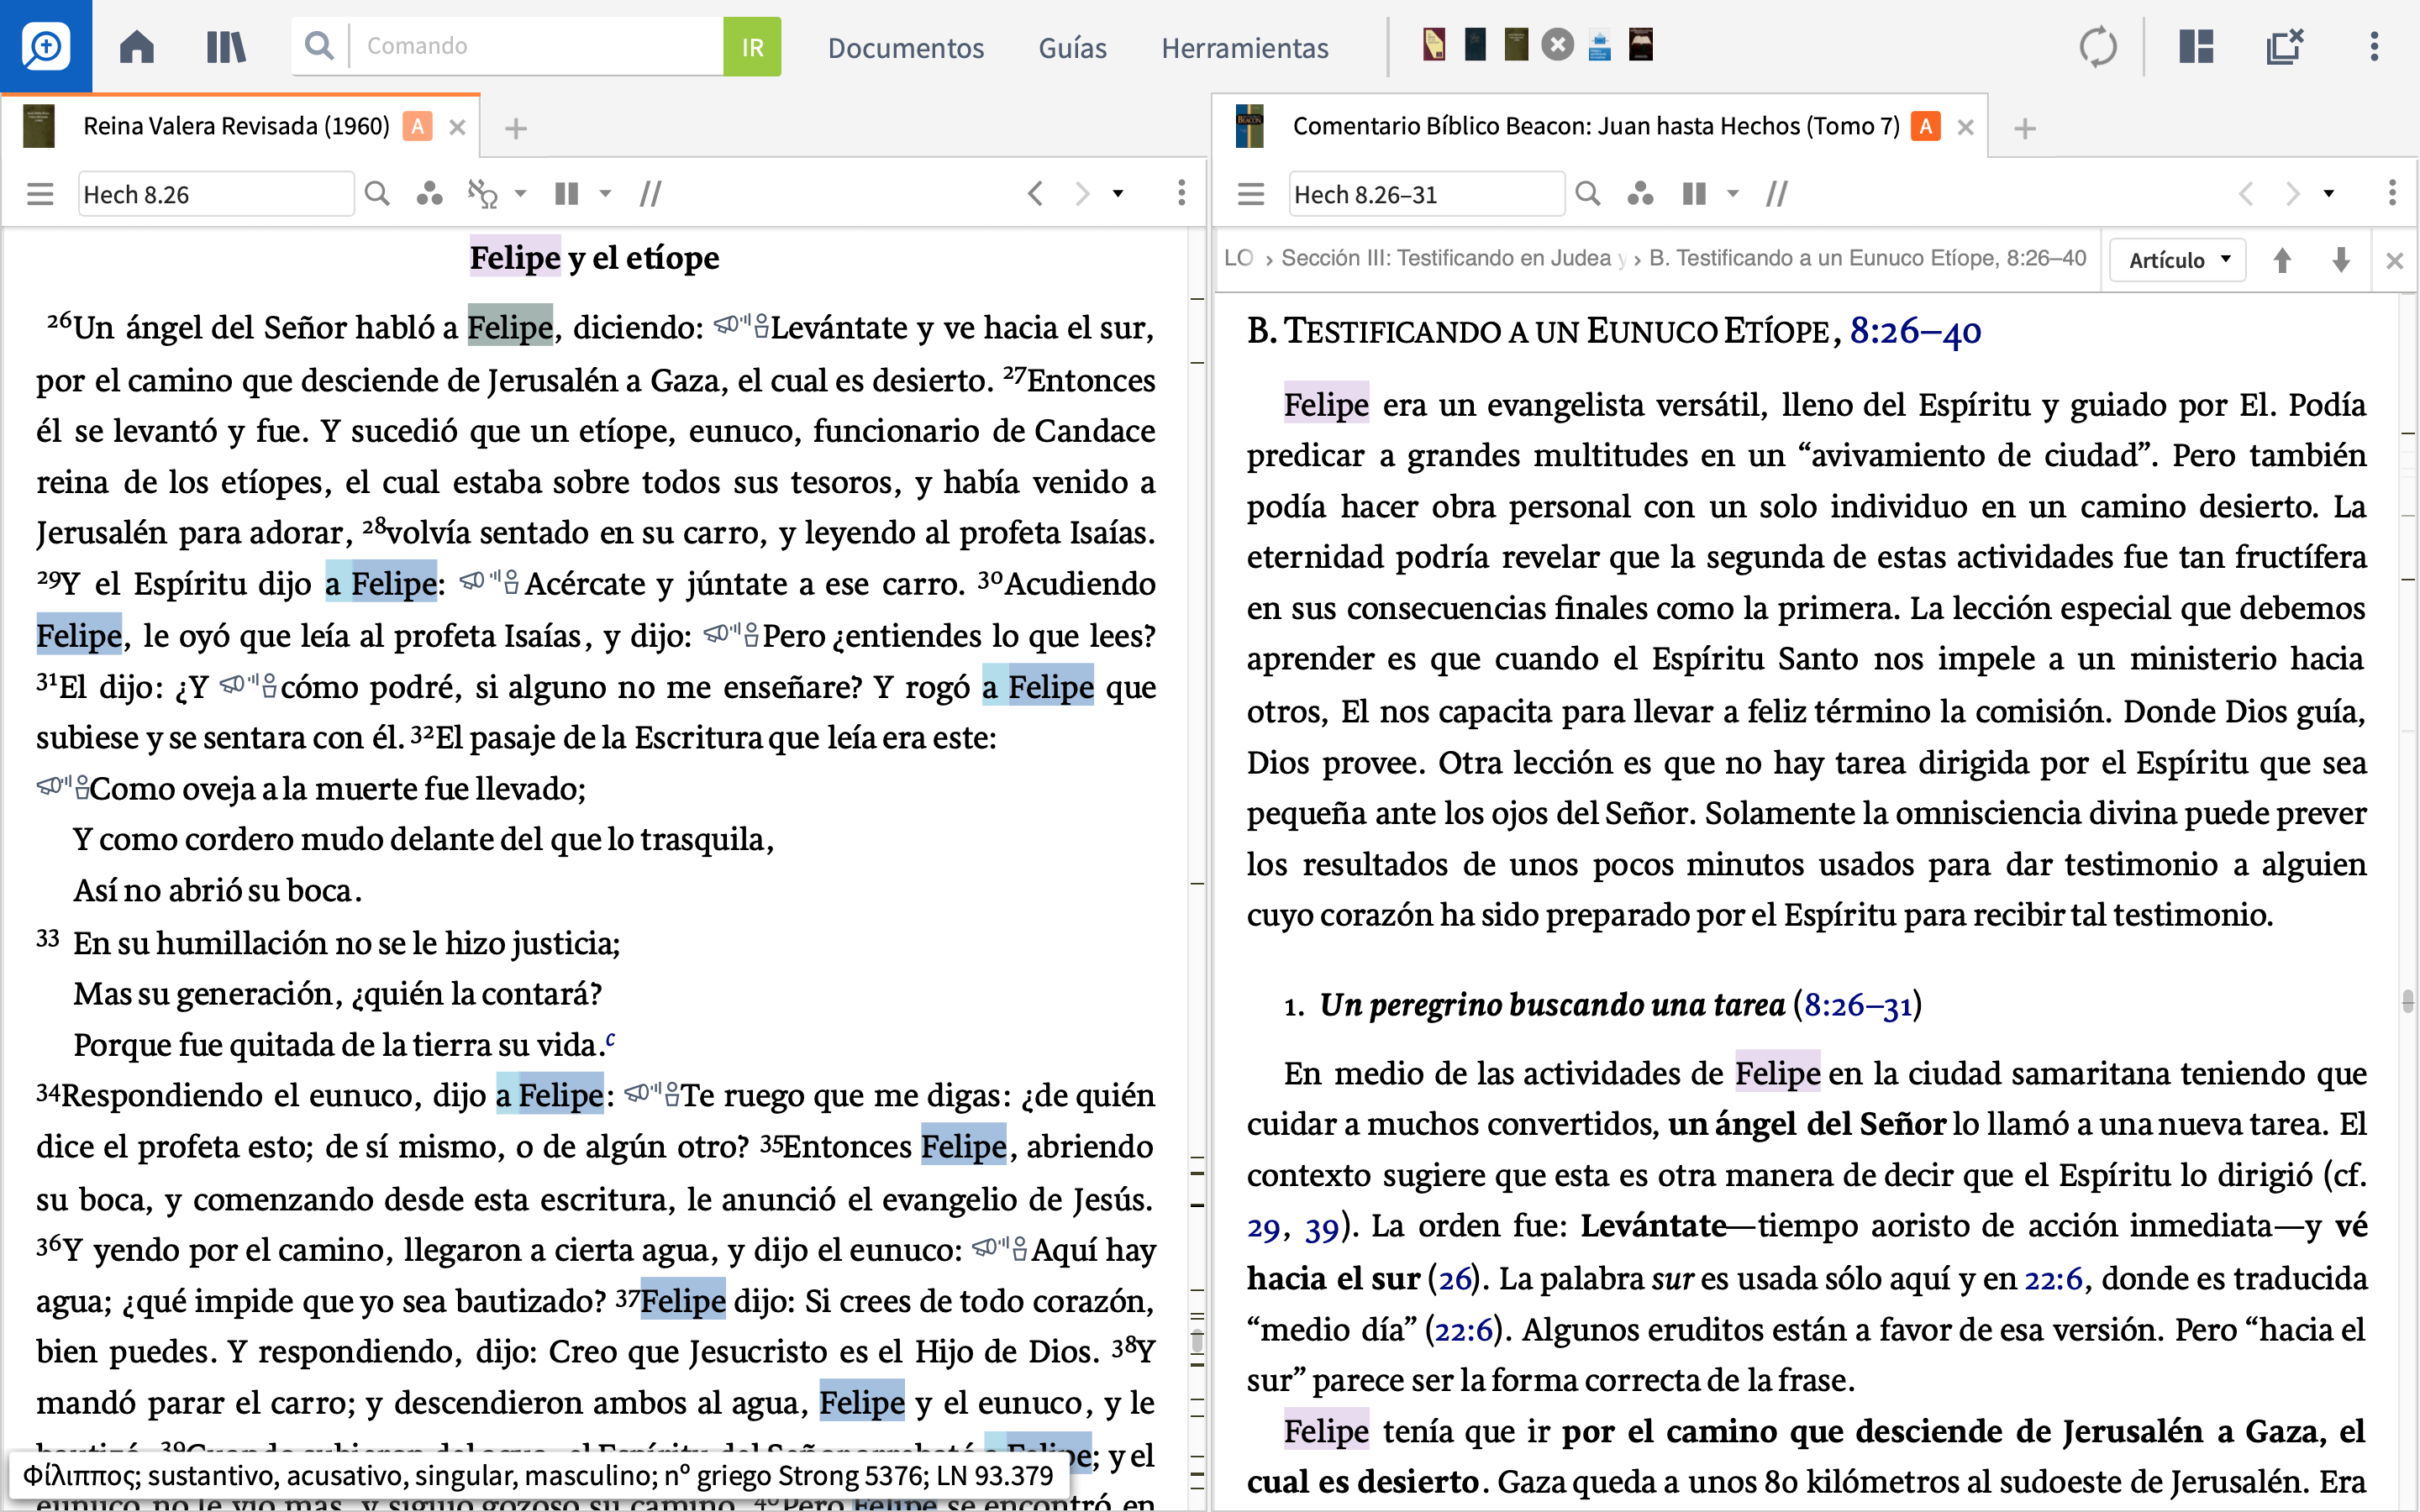Open the Beacon commentary panel kebab menu
Screen dimensions: 2420x1512
(2392, 193)
